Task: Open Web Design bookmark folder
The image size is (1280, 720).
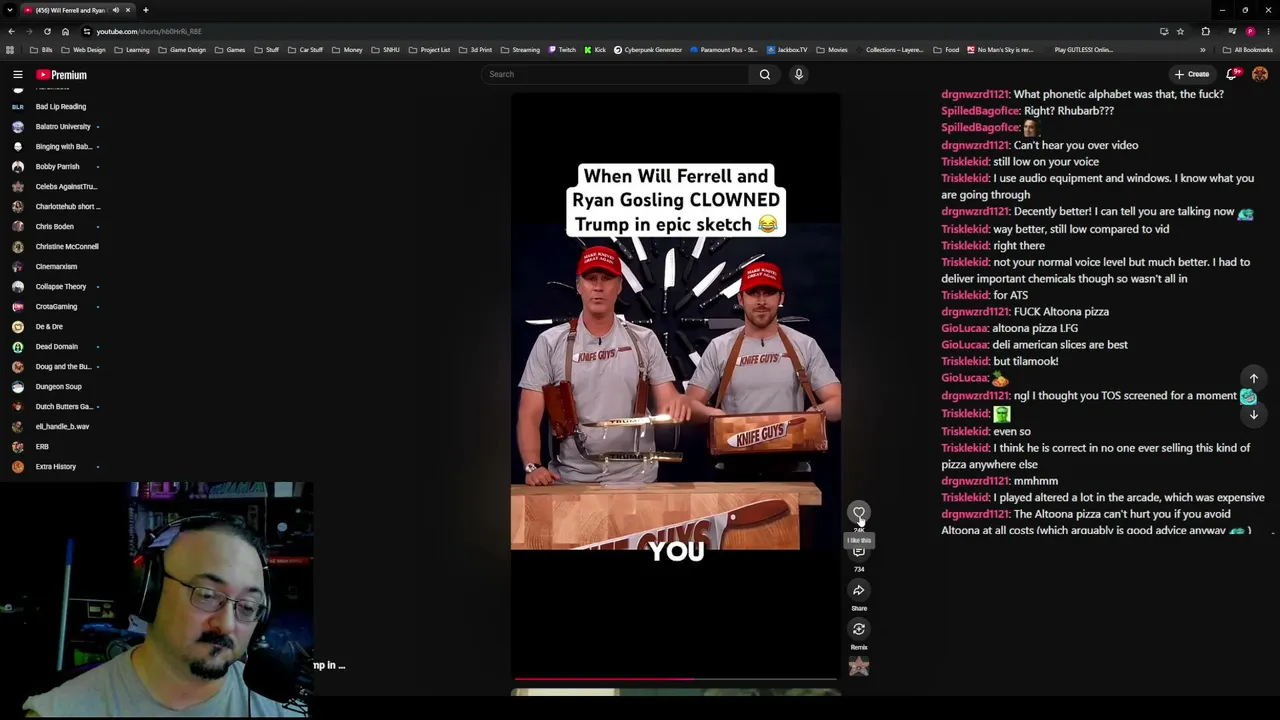Action: coord(83,50)
